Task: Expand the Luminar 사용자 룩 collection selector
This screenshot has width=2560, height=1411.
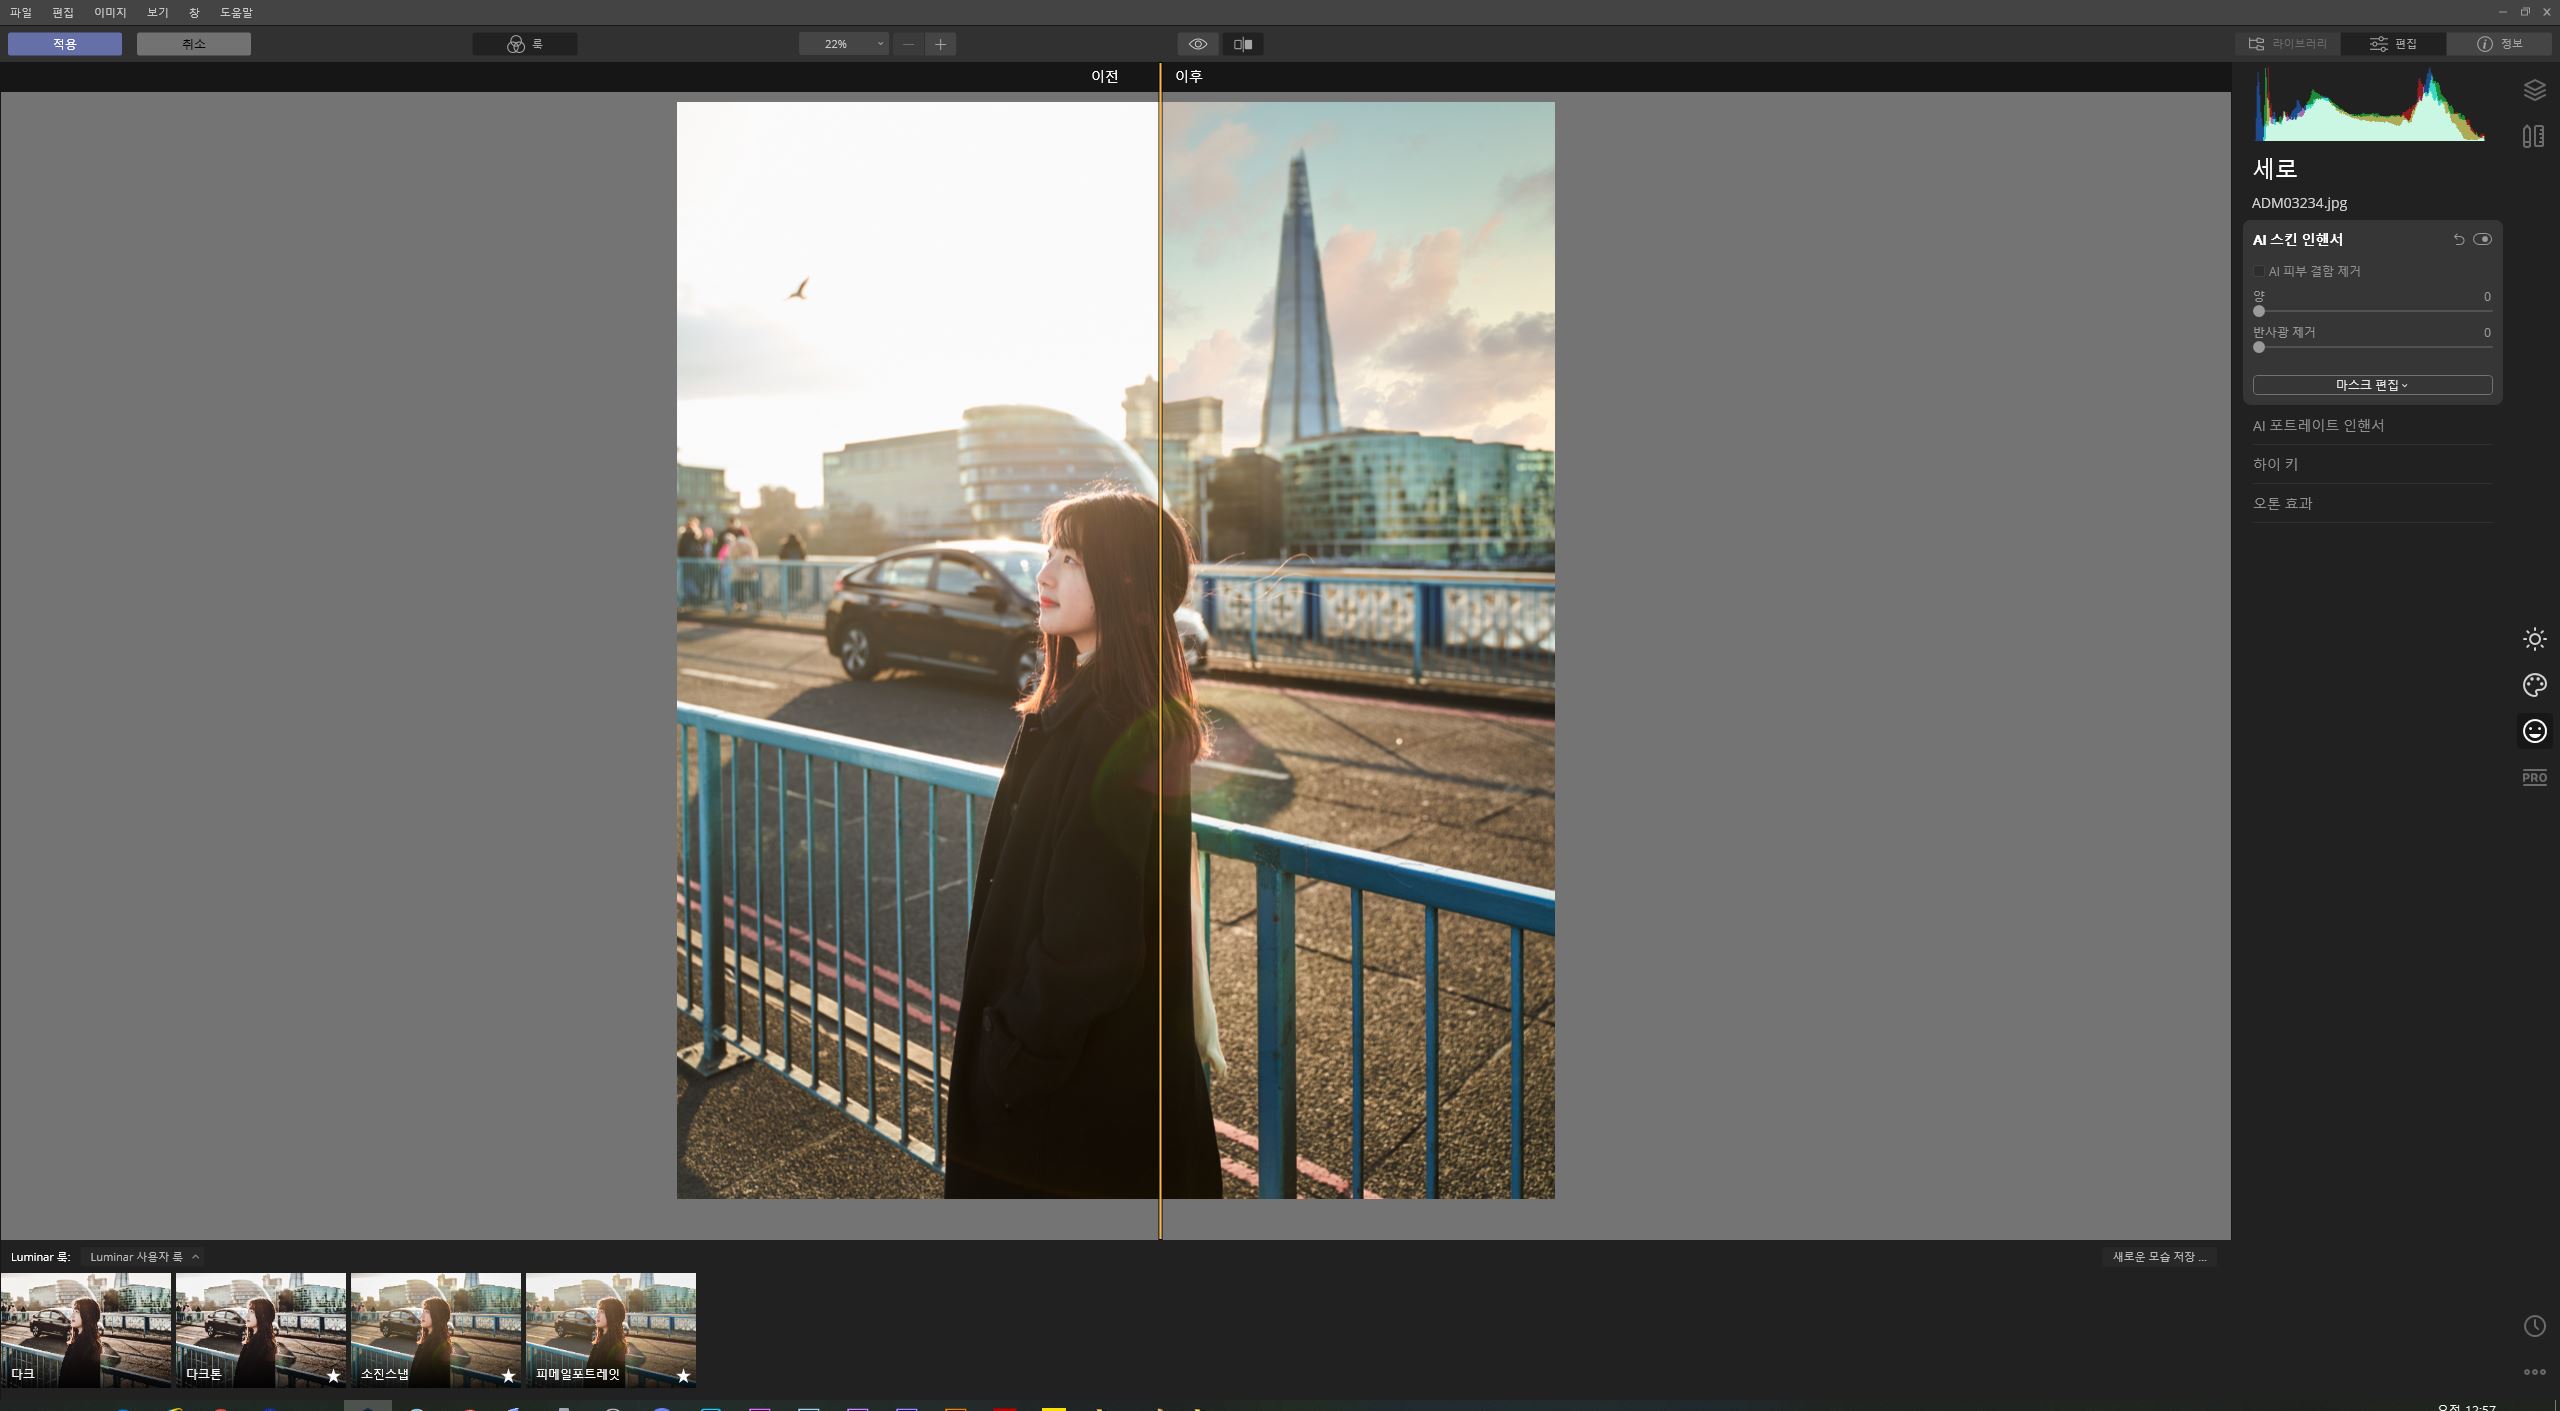Action: pos(144,1257)
